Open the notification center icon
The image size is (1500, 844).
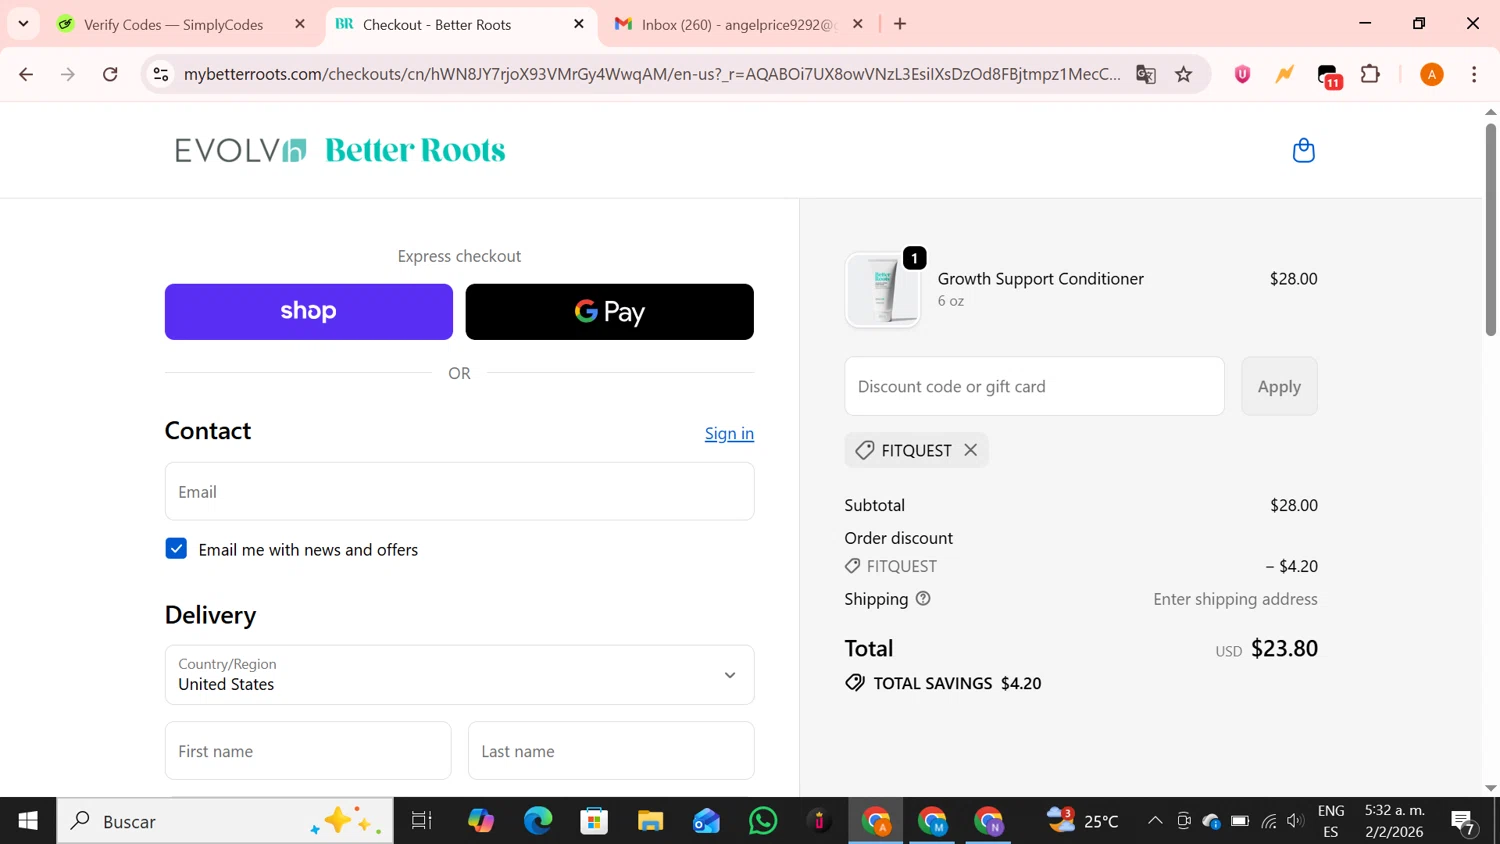coord(1463,822)
